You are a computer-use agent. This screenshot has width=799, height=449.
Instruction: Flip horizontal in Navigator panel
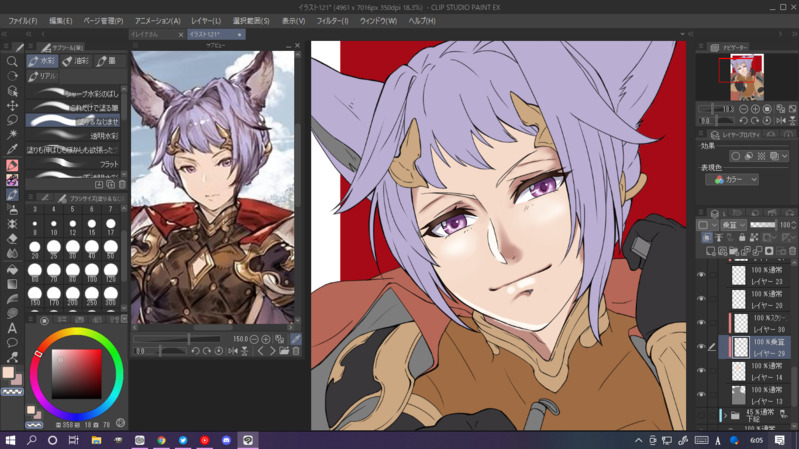(781, 121)
